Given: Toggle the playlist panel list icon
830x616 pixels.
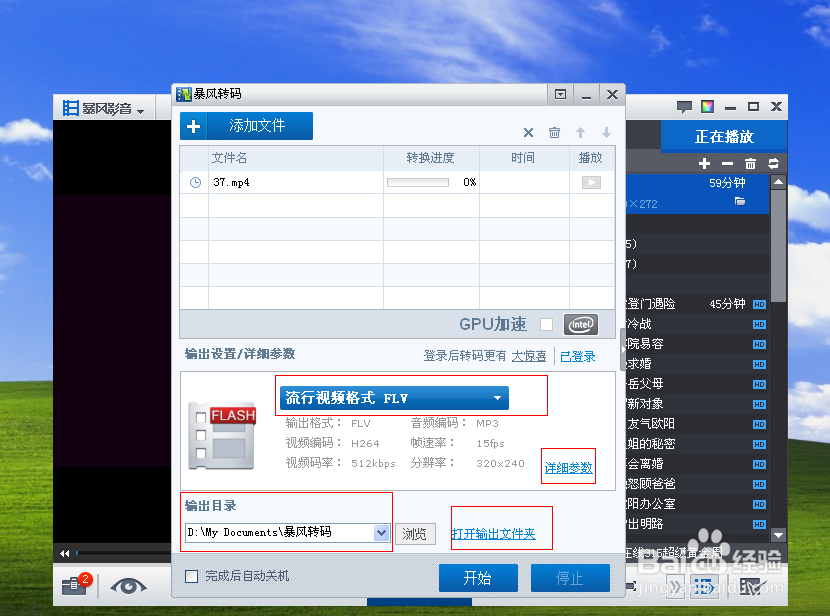Looking at the screenshot, I should coord(704,587).
